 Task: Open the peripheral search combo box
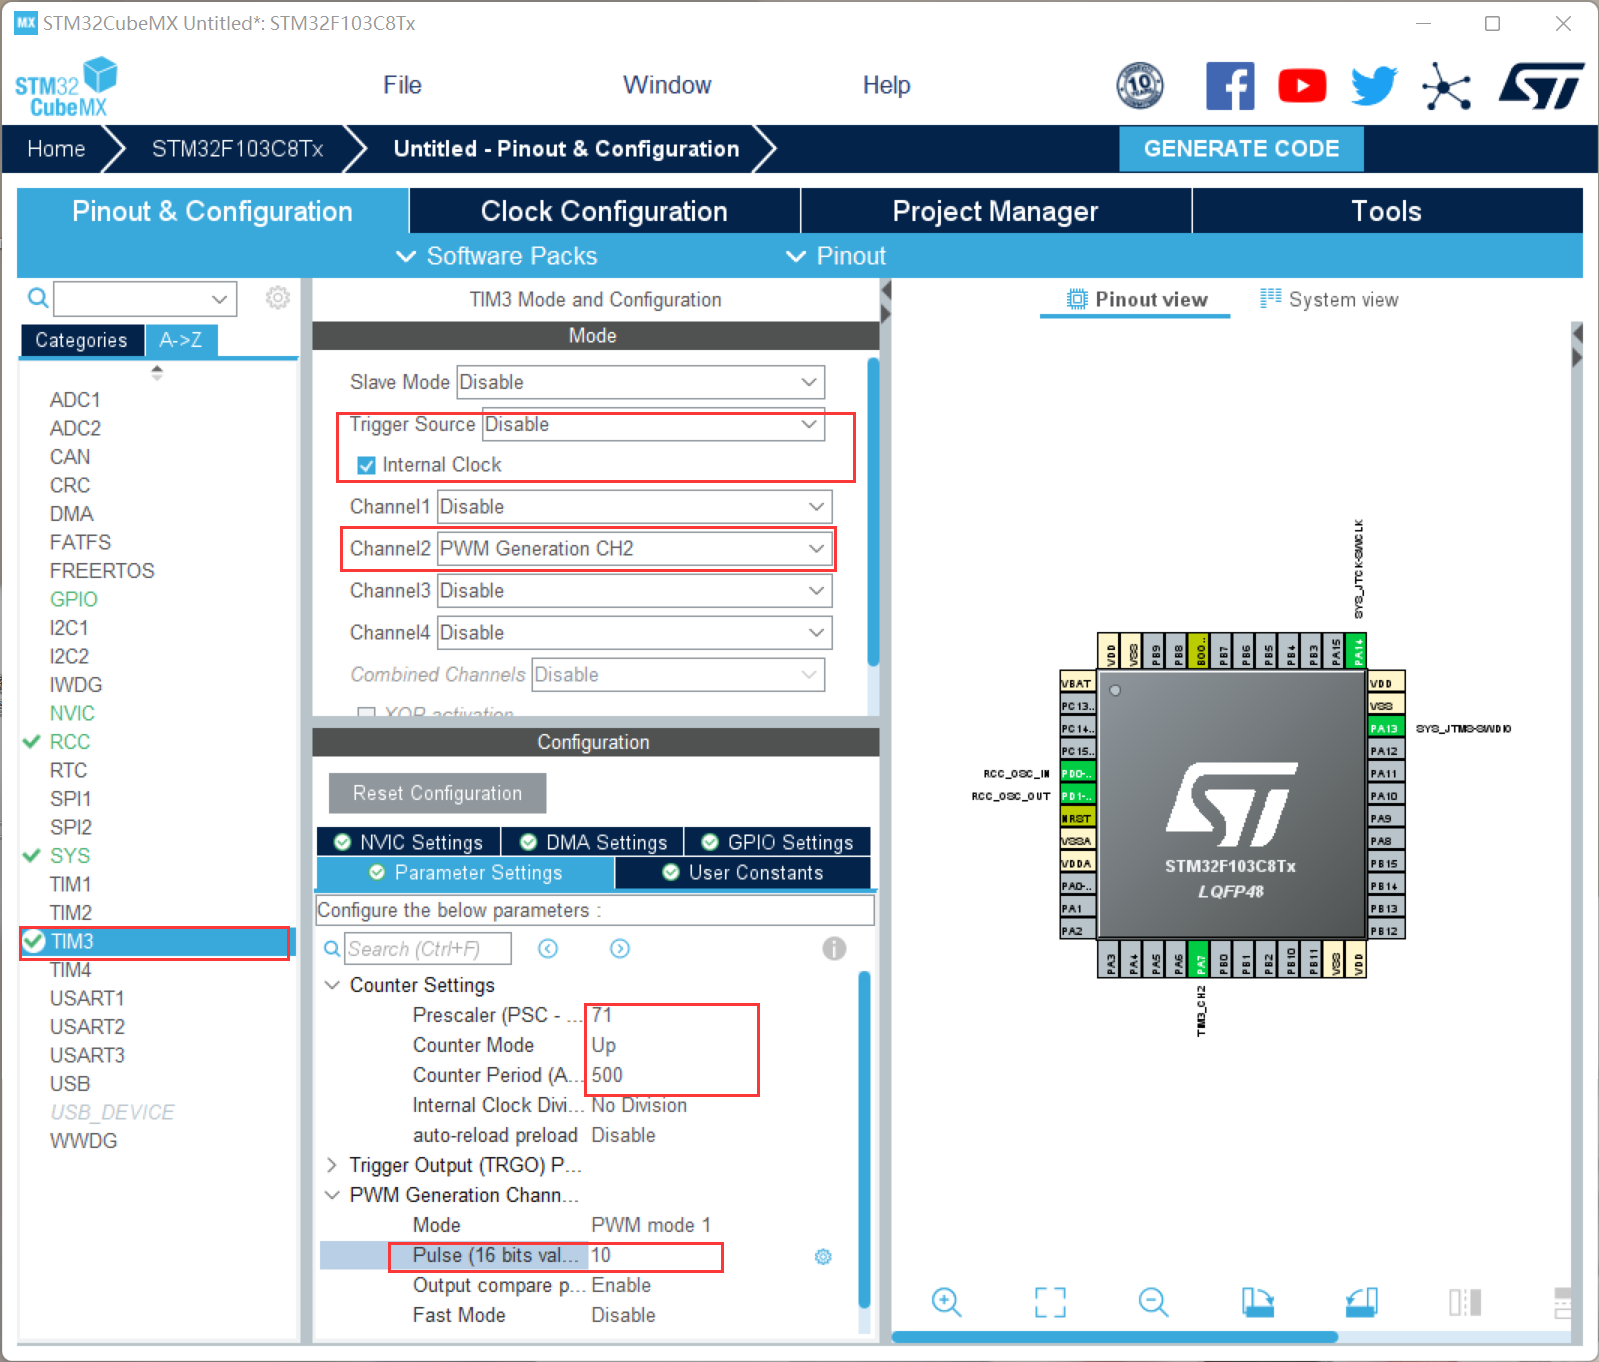(x=144, y=298)
